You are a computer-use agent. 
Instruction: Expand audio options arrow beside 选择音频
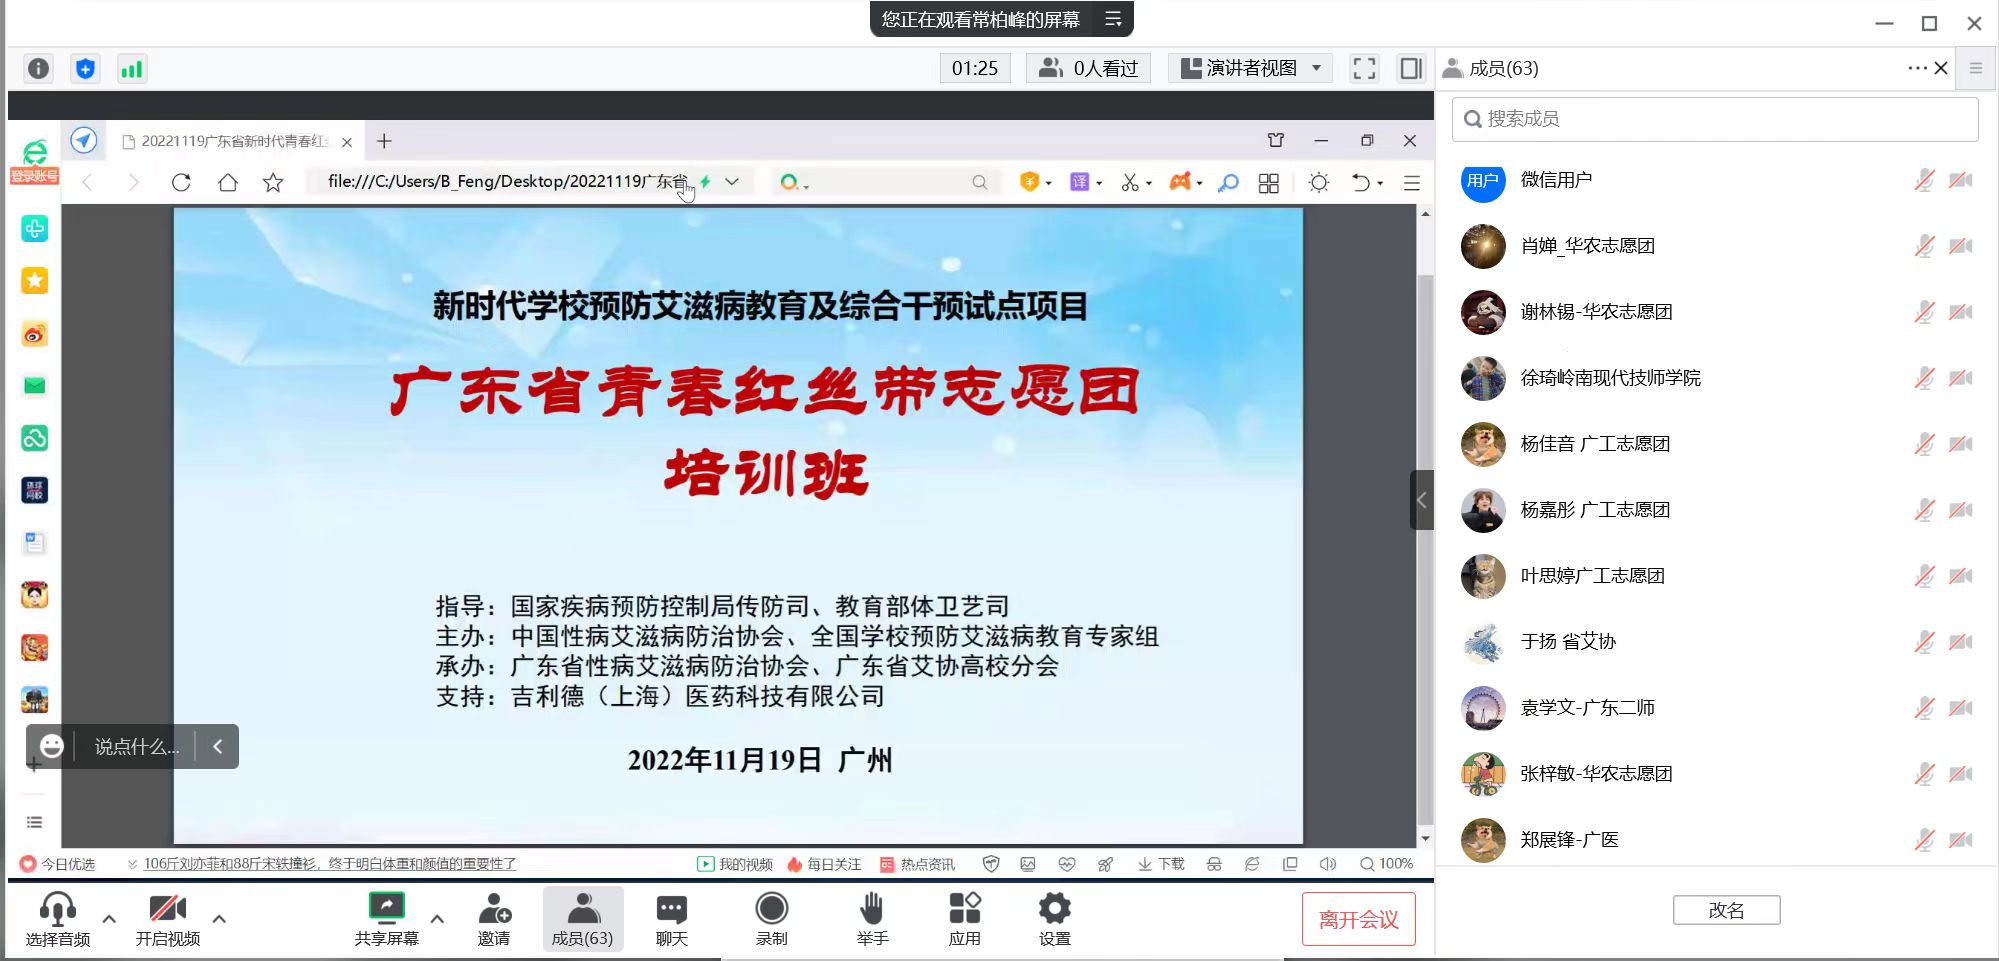109,918
